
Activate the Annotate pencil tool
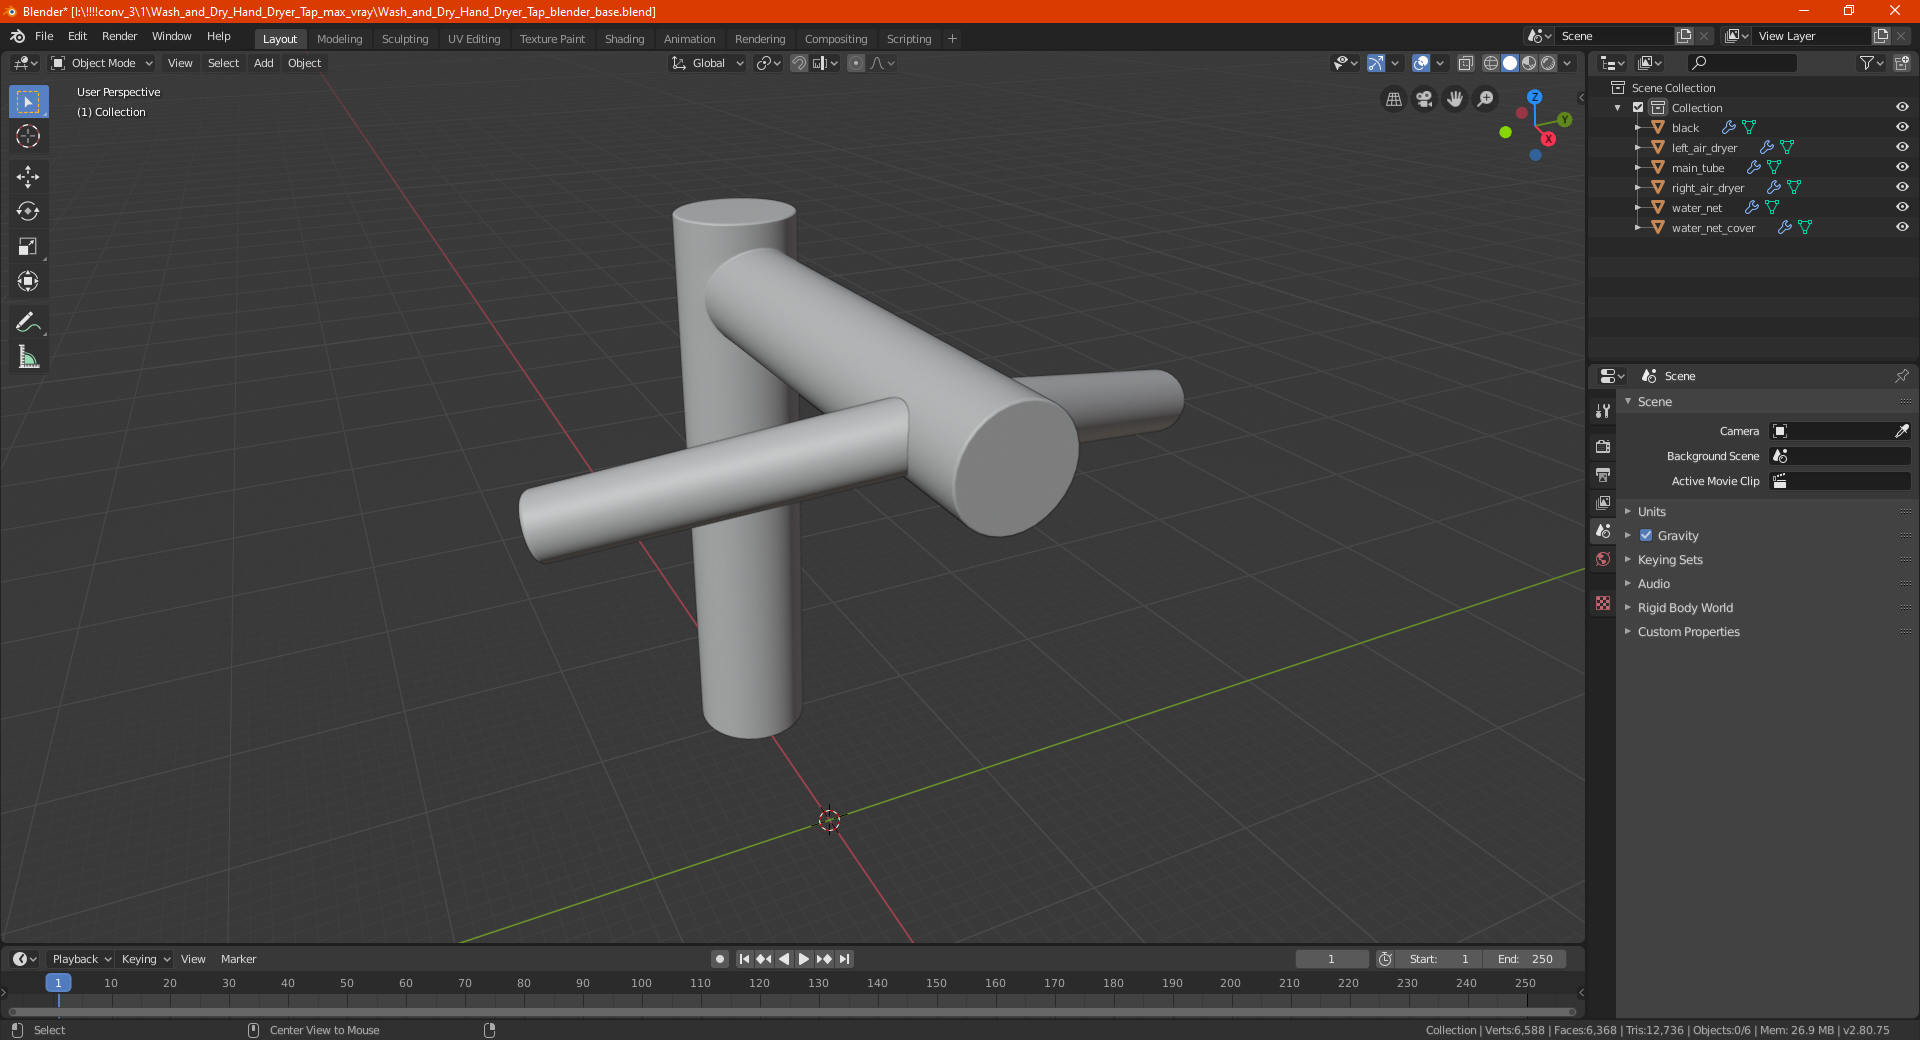click(28, 322)
